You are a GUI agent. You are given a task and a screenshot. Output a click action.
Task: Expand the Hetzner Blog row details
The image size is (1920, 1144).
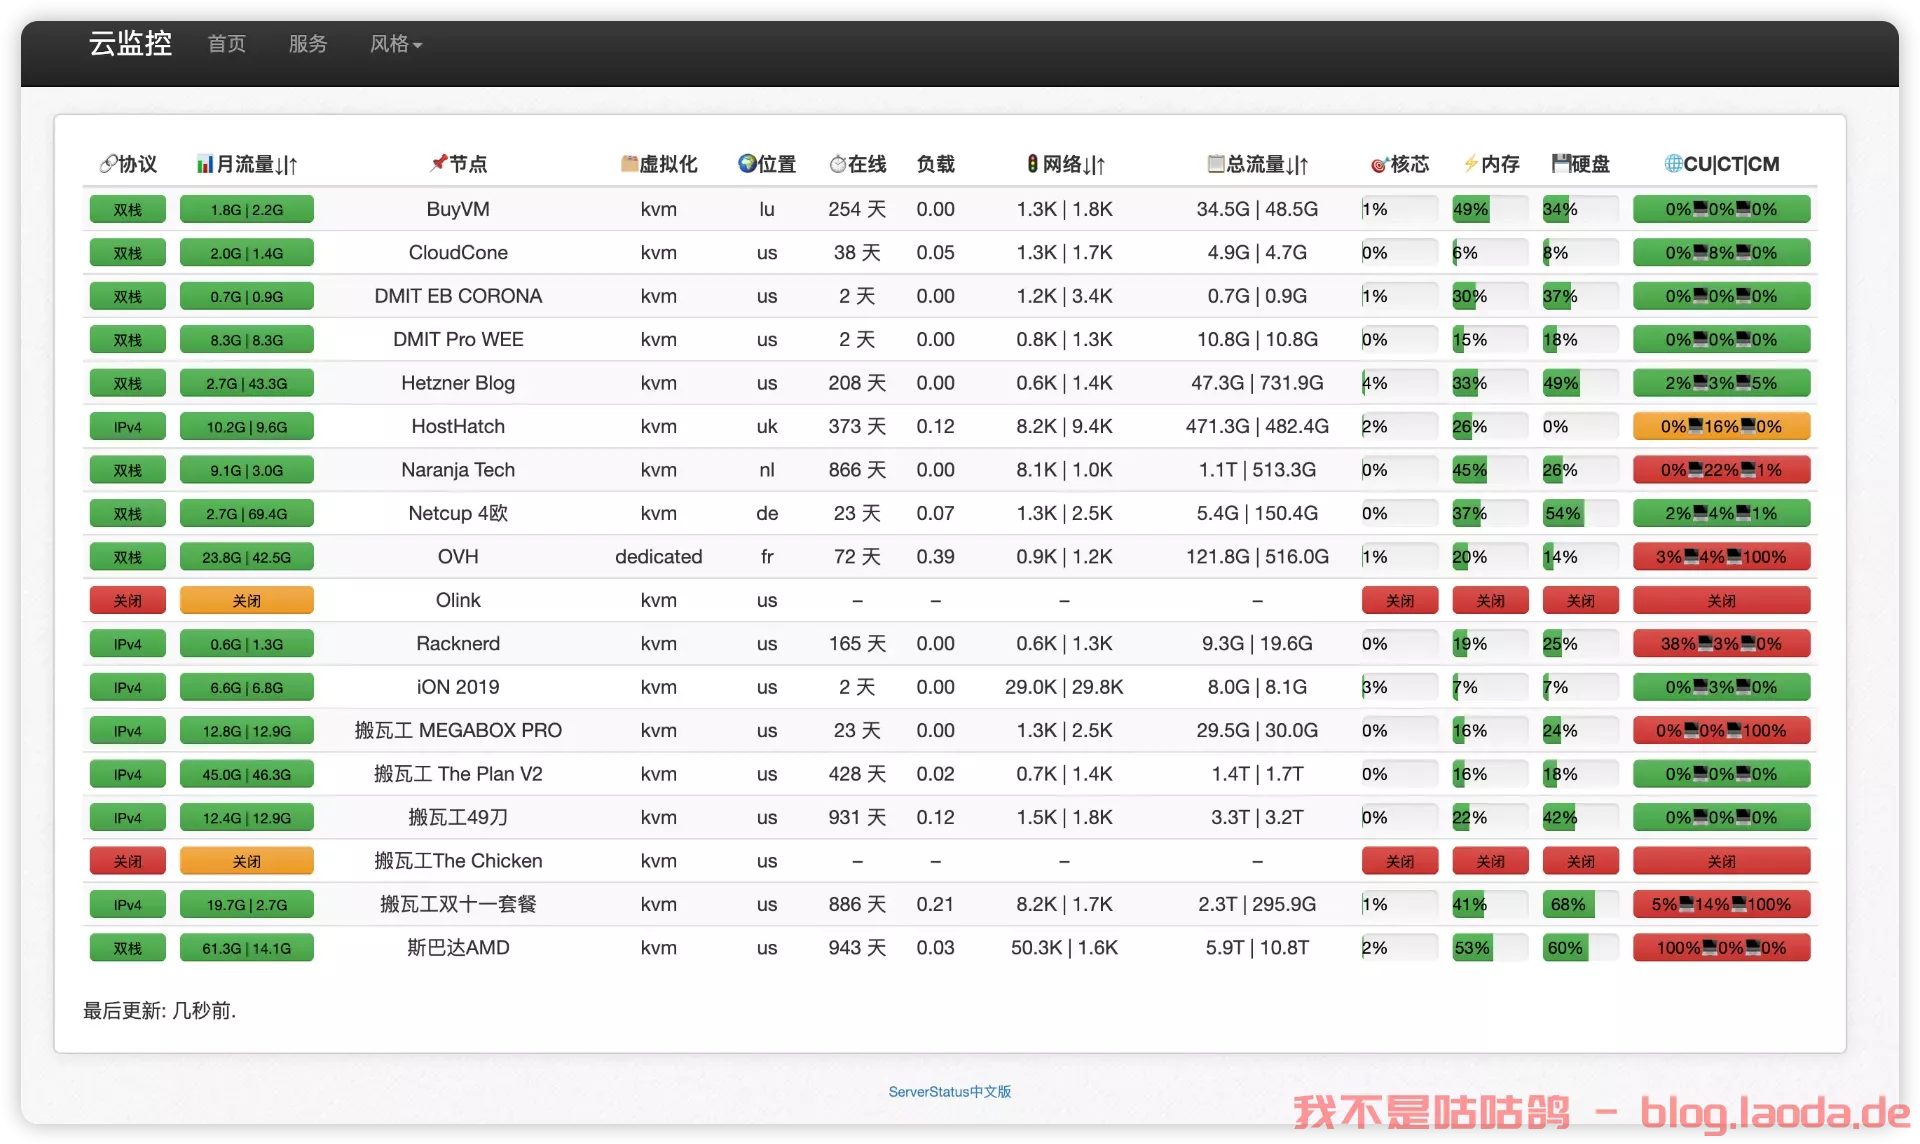click(x=457, y=383)
